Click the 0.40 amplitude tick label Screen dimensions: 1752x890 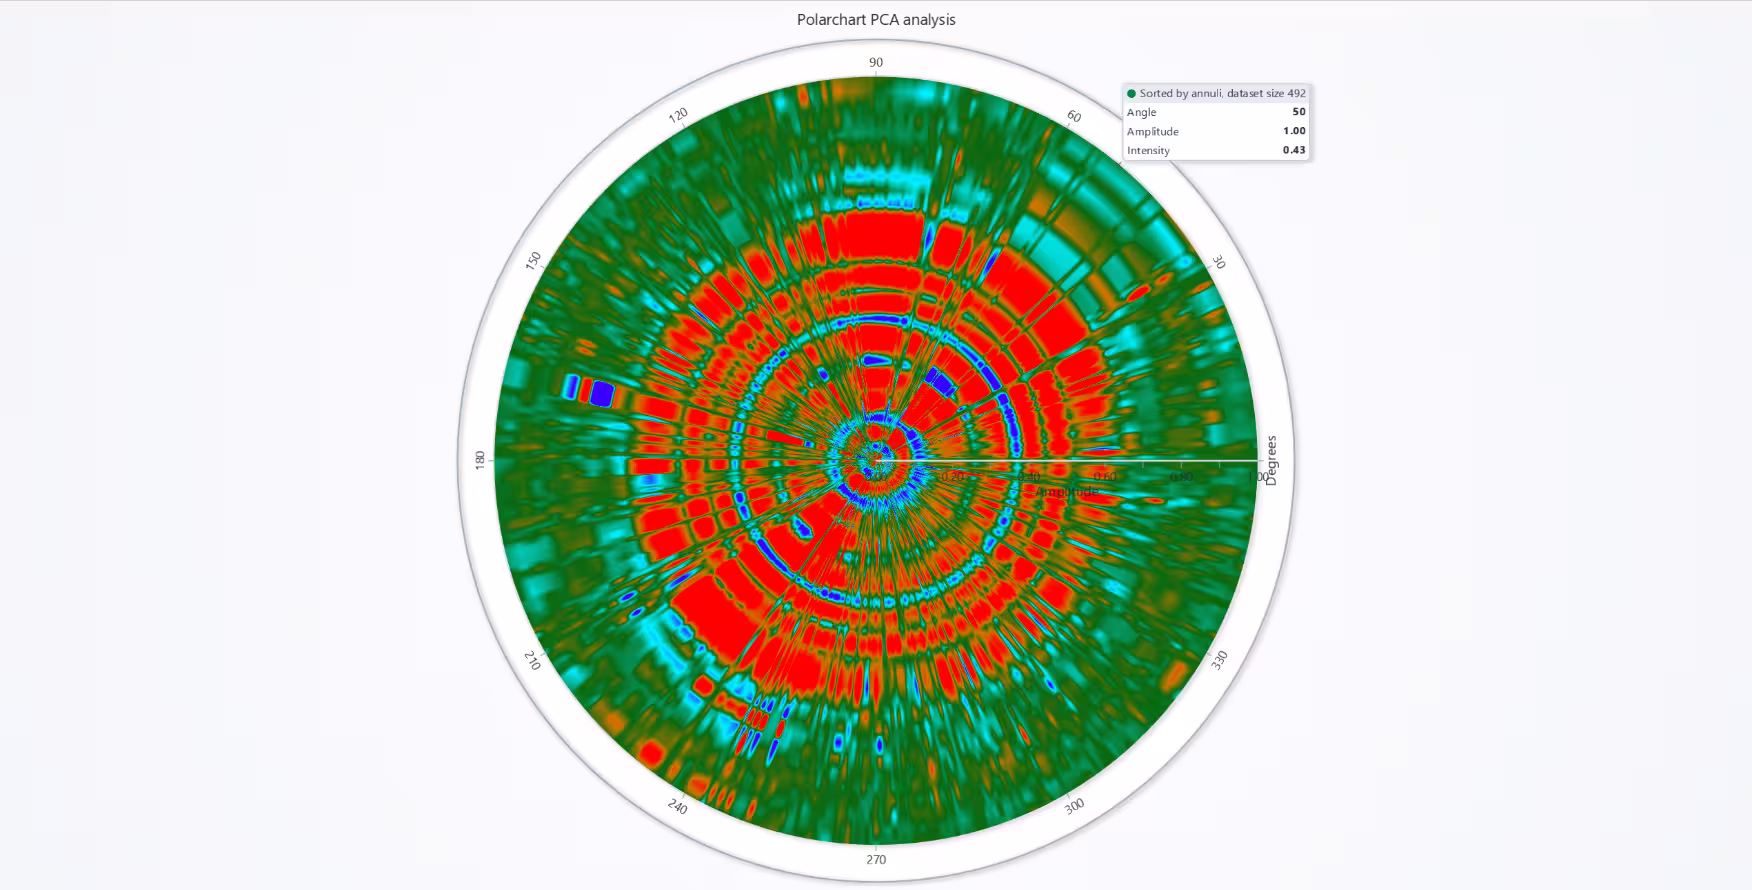point(1029,476)
